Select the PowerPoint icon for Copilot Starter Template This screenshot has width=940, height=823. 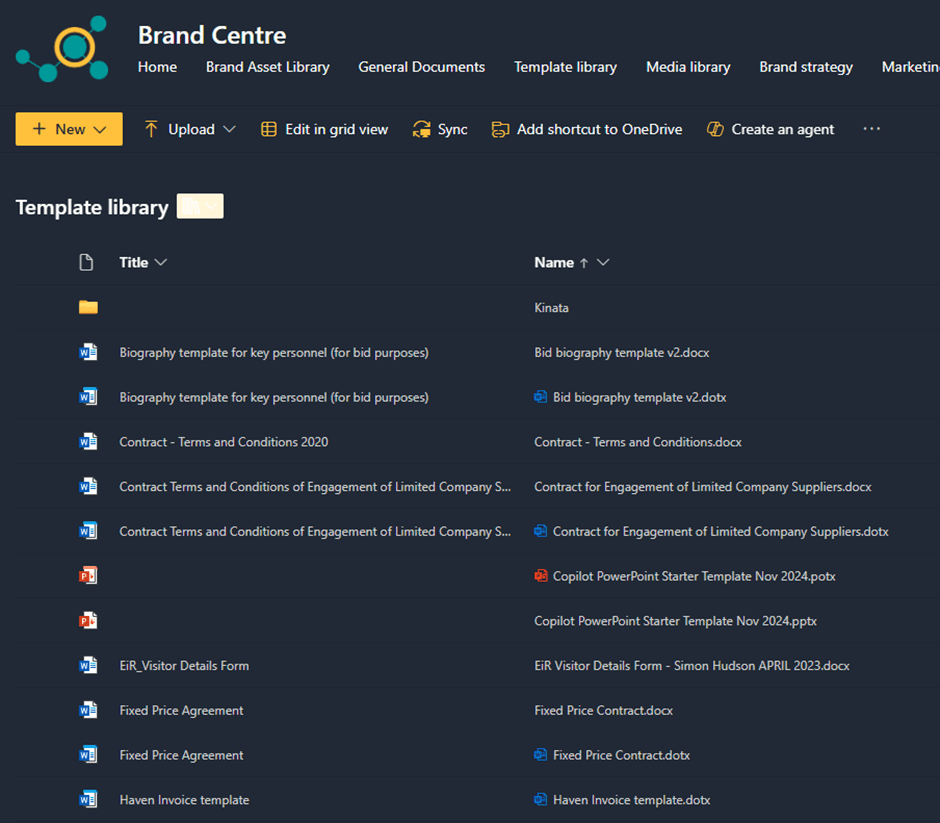click(x=88, y=575)
